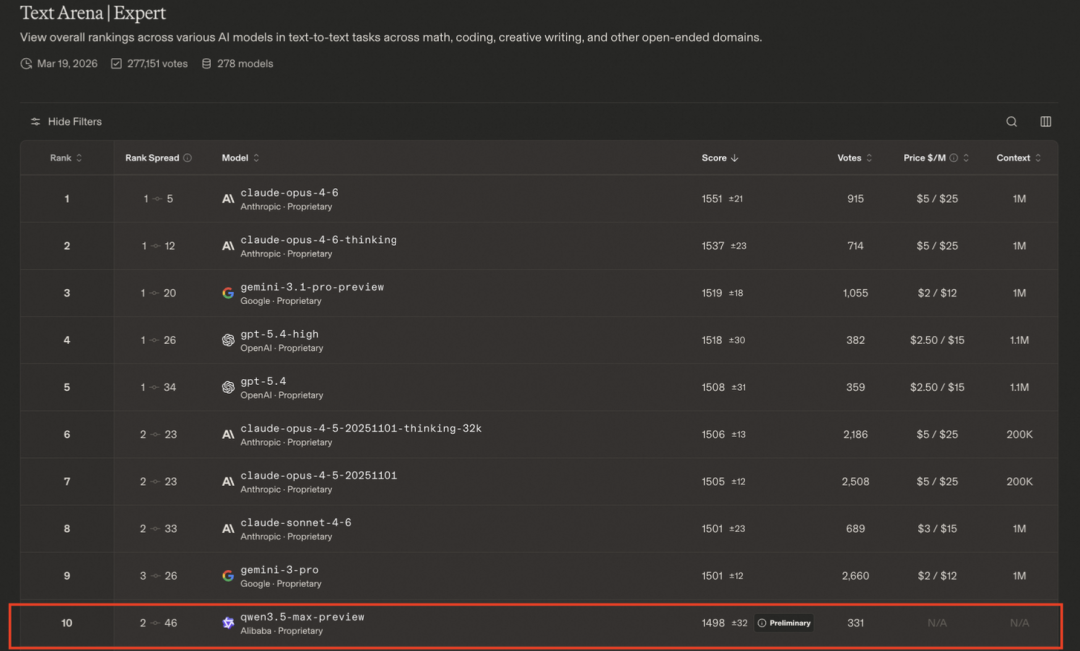Screen dimensions: 1080x651
Task: Click the Anthropic logo beside claude-opus-4-6
Action: pos(228,199)
